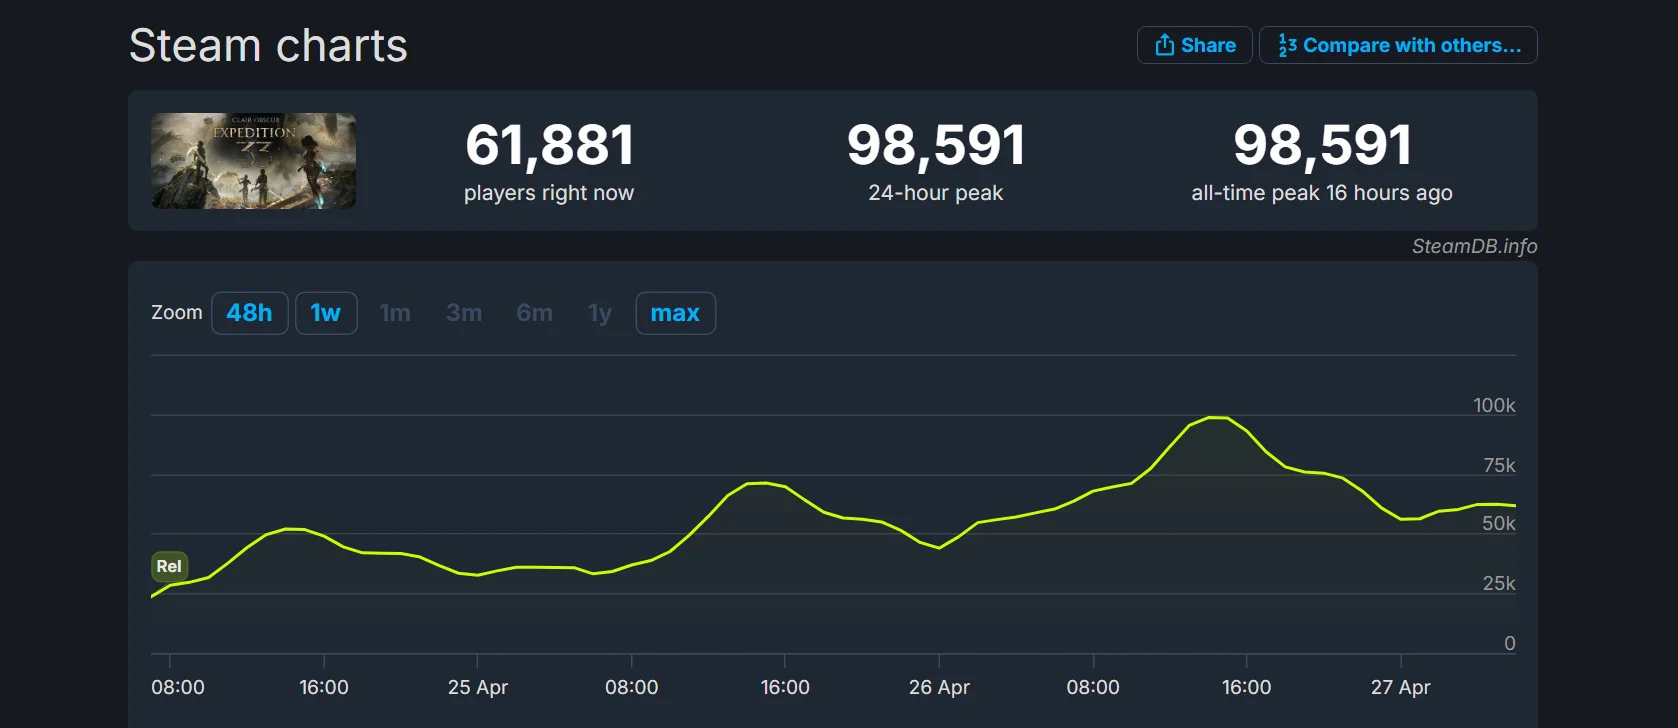The width and height of the screenshot is (1678, 728).
Task: Click the Expedition 33 game thumbnail
Action: click(x=253, y=161)
